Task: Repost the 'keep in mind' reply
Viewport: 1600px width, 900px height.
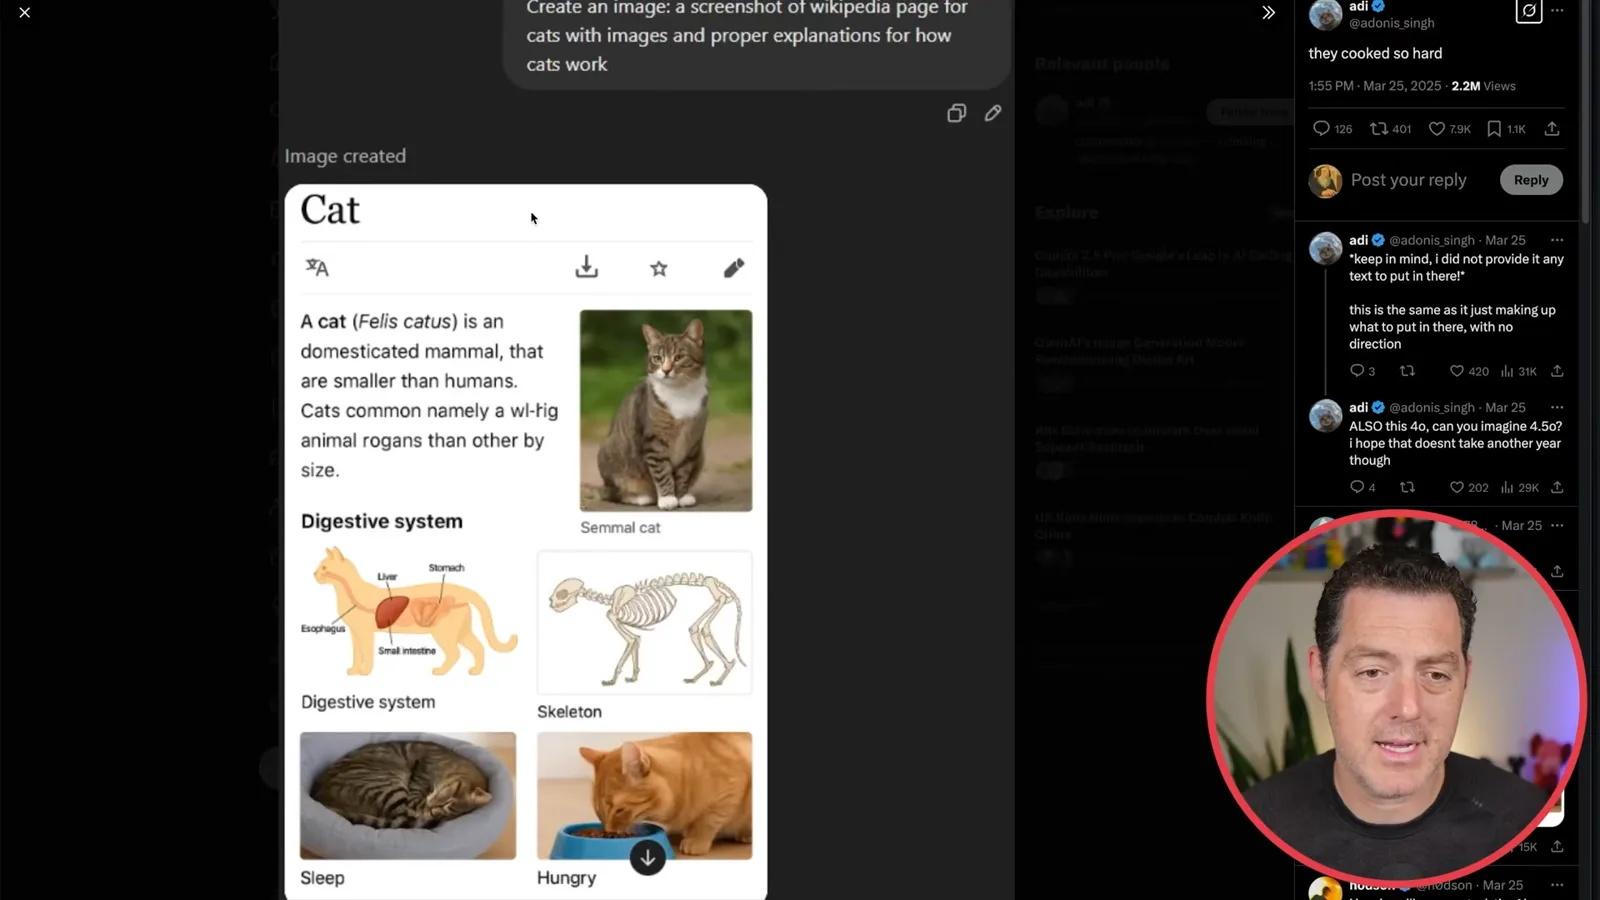Action: point(1407,371)
